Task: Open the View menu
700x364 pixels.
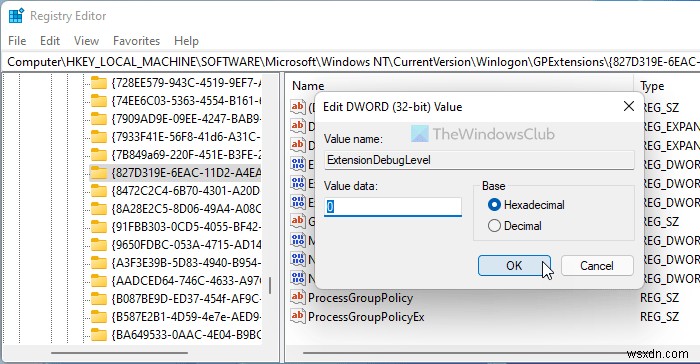Action: 86,41
